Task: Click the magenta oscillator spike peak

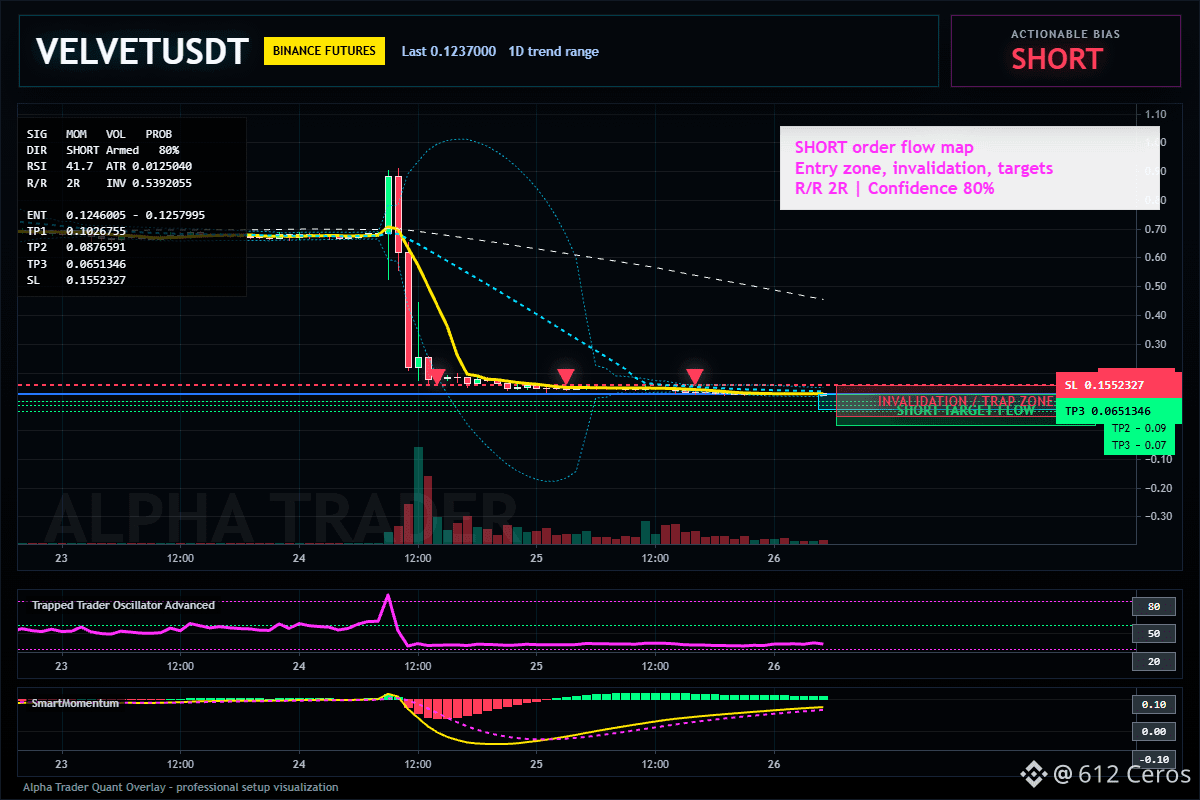Action: 388,597
